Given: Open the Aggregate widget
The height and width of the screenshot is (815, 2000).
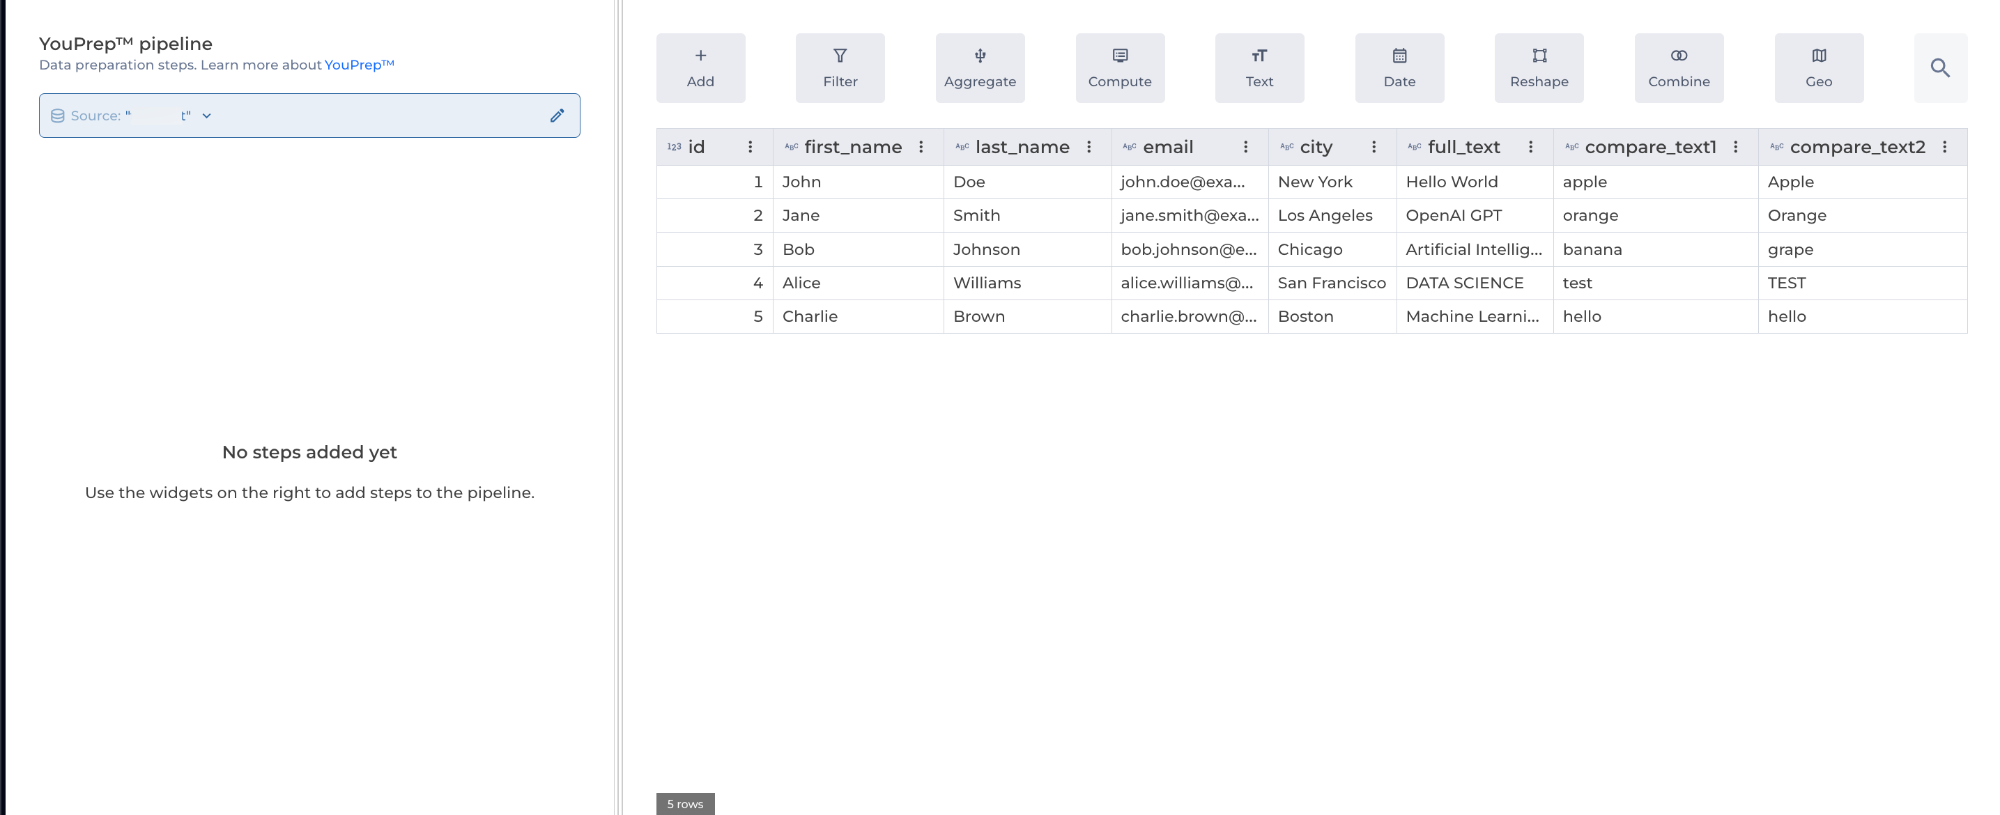Looking at the screenshot, I should (x=980, y=68).
